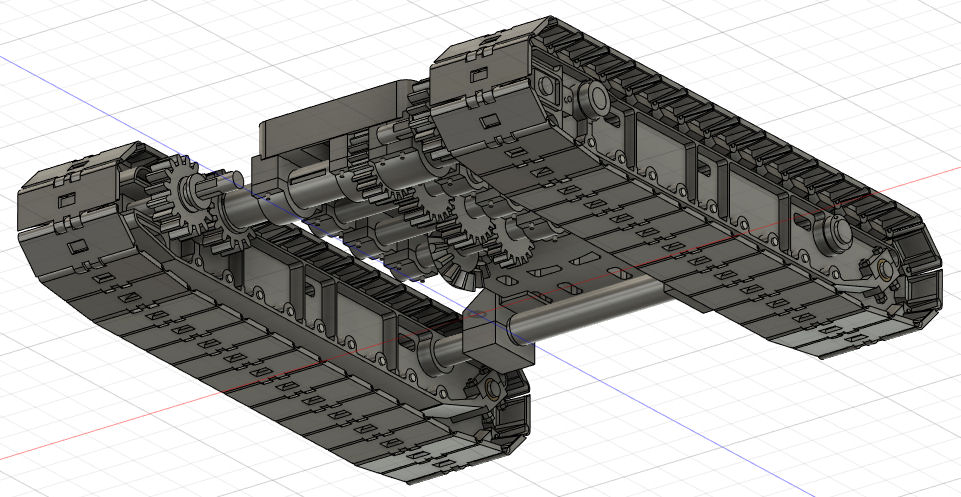Select the flat box housing above the gears
The height and width of the screenshot is (497, 961).
pos(334,118)
